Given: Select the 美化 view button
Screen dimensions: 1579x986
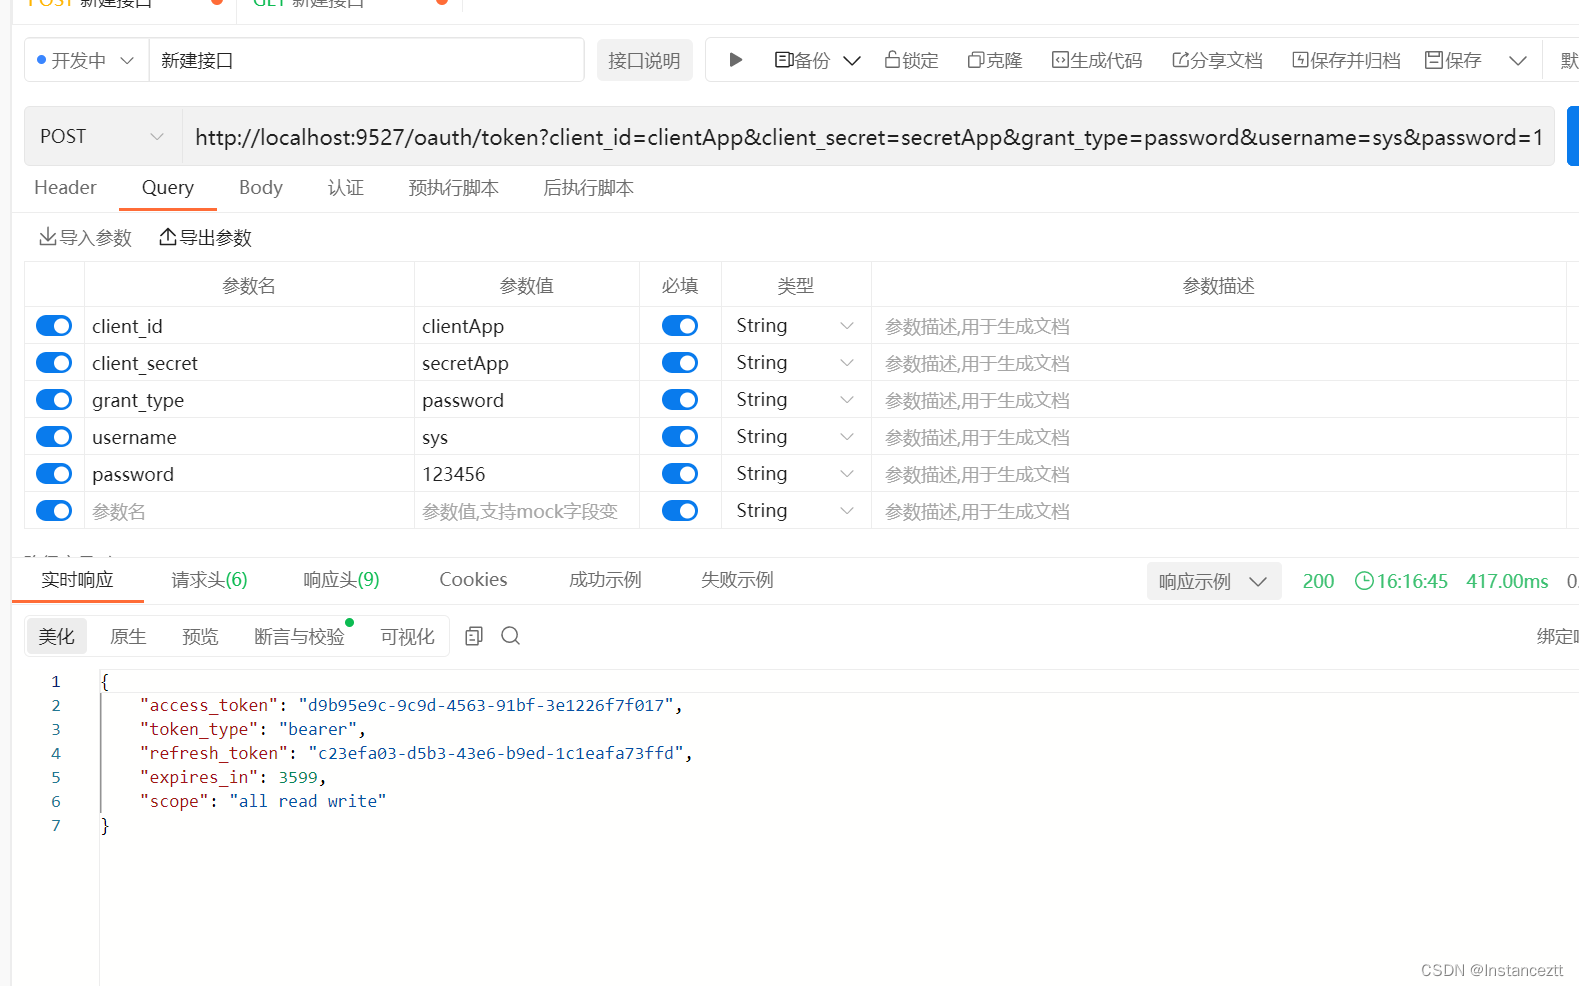Looking at the screenshot, I should 56,636.
